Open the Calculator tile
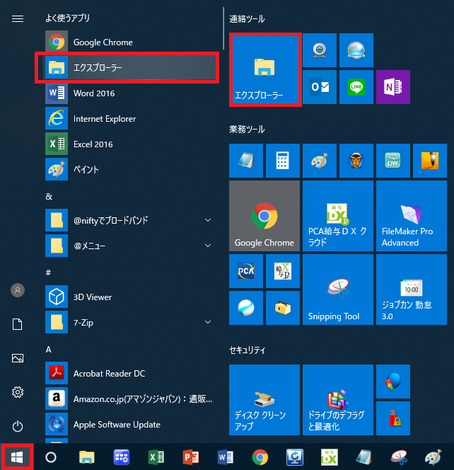This screenshot has width=454, height=470. point(283,161)
